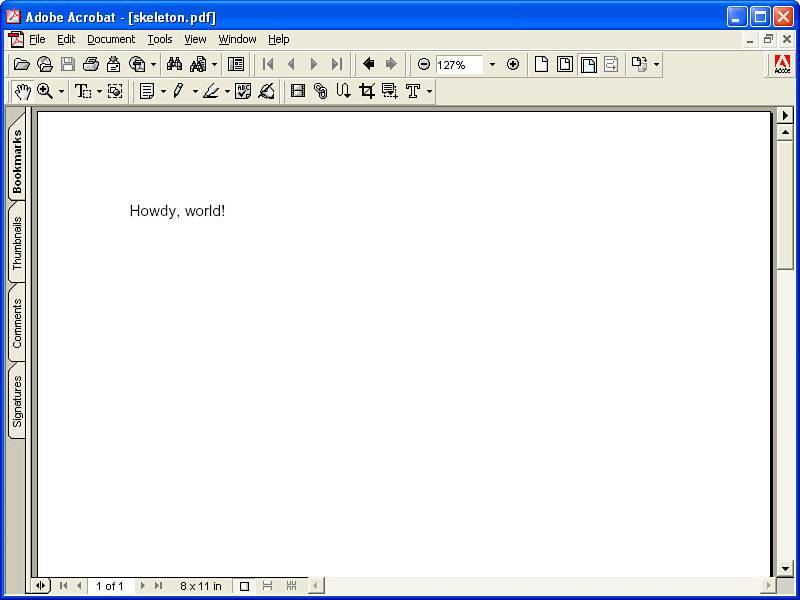Toggle the Show/Hide Navigation Pane icon
The image size is (800, 600).
(x=236, y=64)
